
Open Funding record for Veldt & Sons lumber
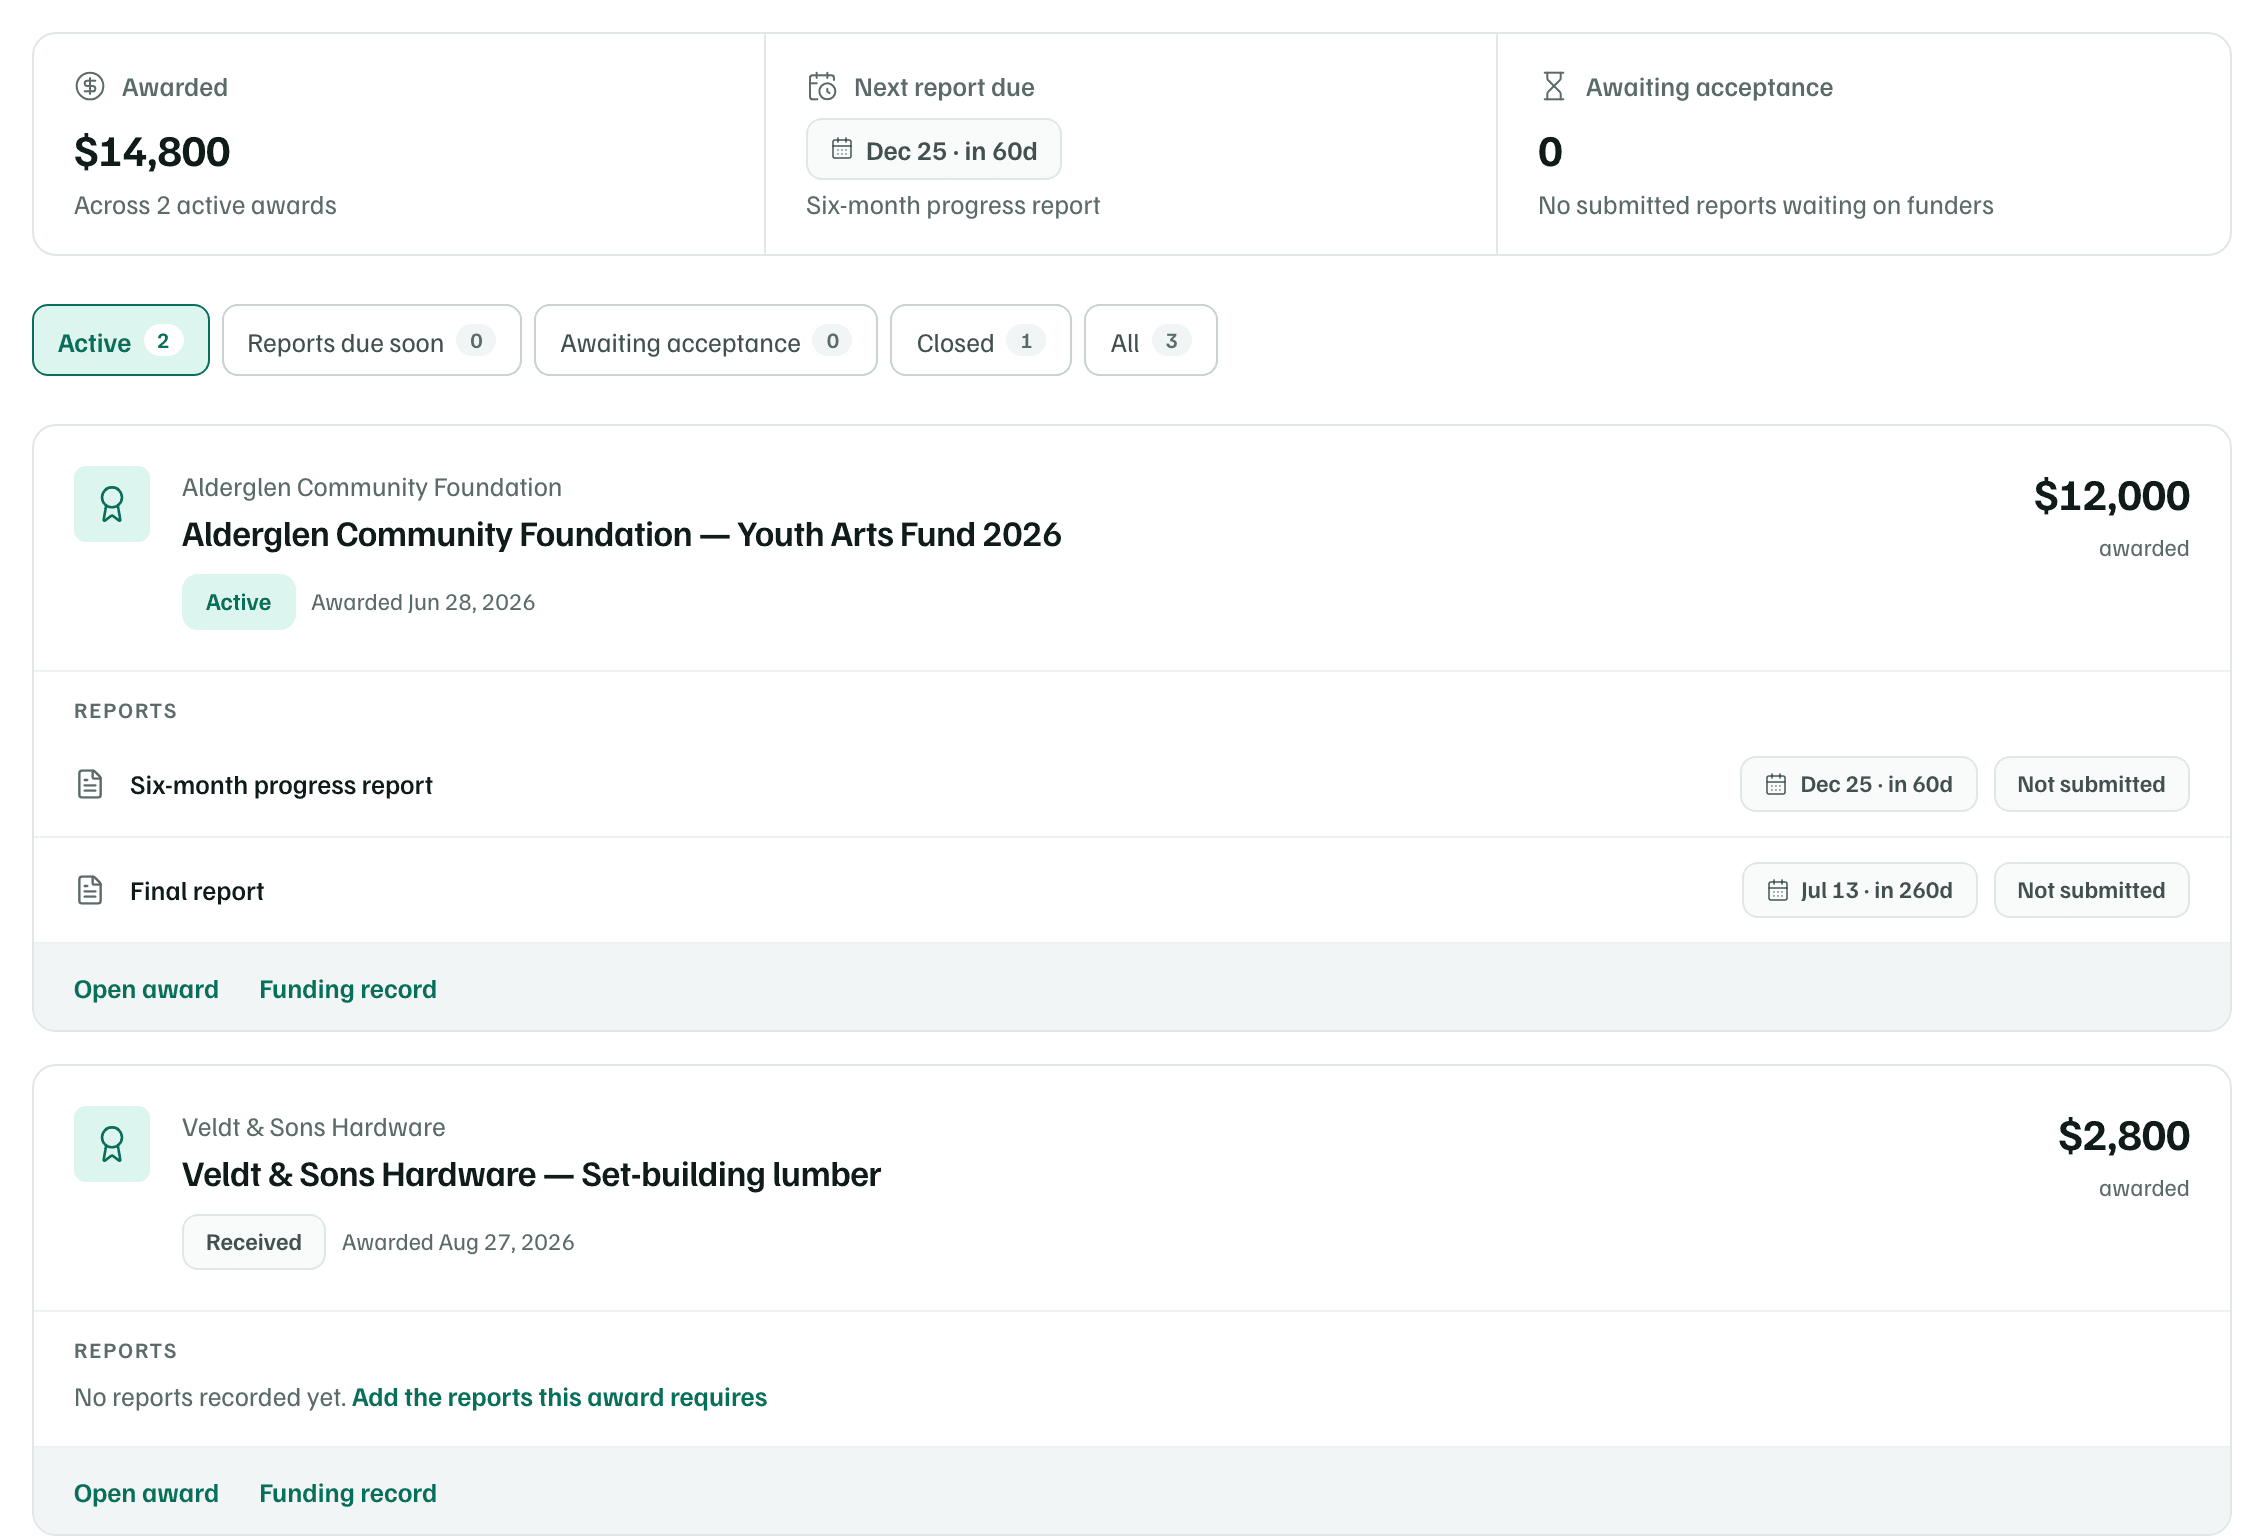[348, 1493]
